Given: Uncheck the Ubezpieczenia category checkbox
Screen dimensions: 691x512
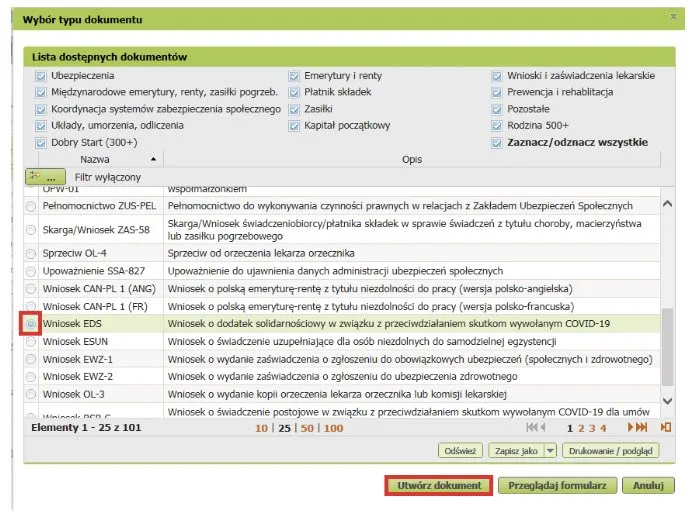Looking at the screenshot, I should click(41, 75).
